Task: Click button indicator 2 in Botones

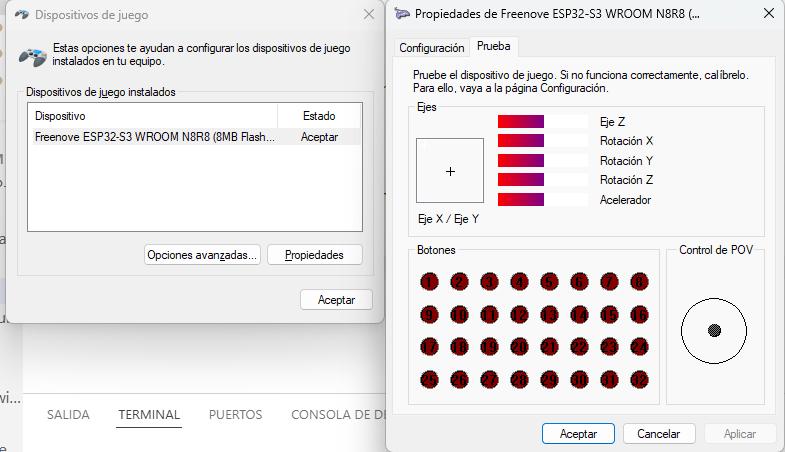Action: tap(459, 282)
